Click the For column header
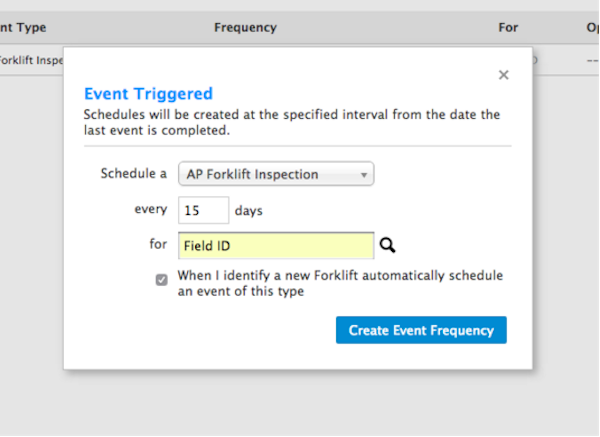Image resolution: width=600 pixels, height=437 pixels. (508, 28)
